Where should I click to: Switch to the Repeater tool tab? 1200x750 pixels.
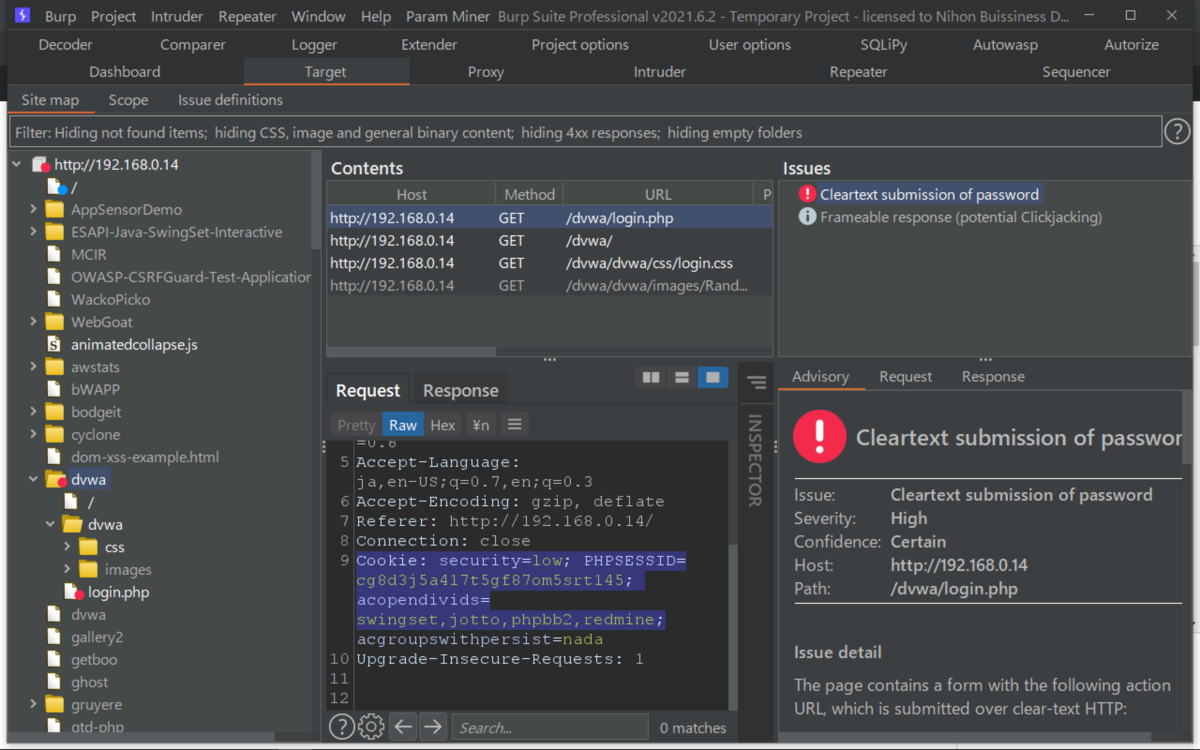click(858, 72)
